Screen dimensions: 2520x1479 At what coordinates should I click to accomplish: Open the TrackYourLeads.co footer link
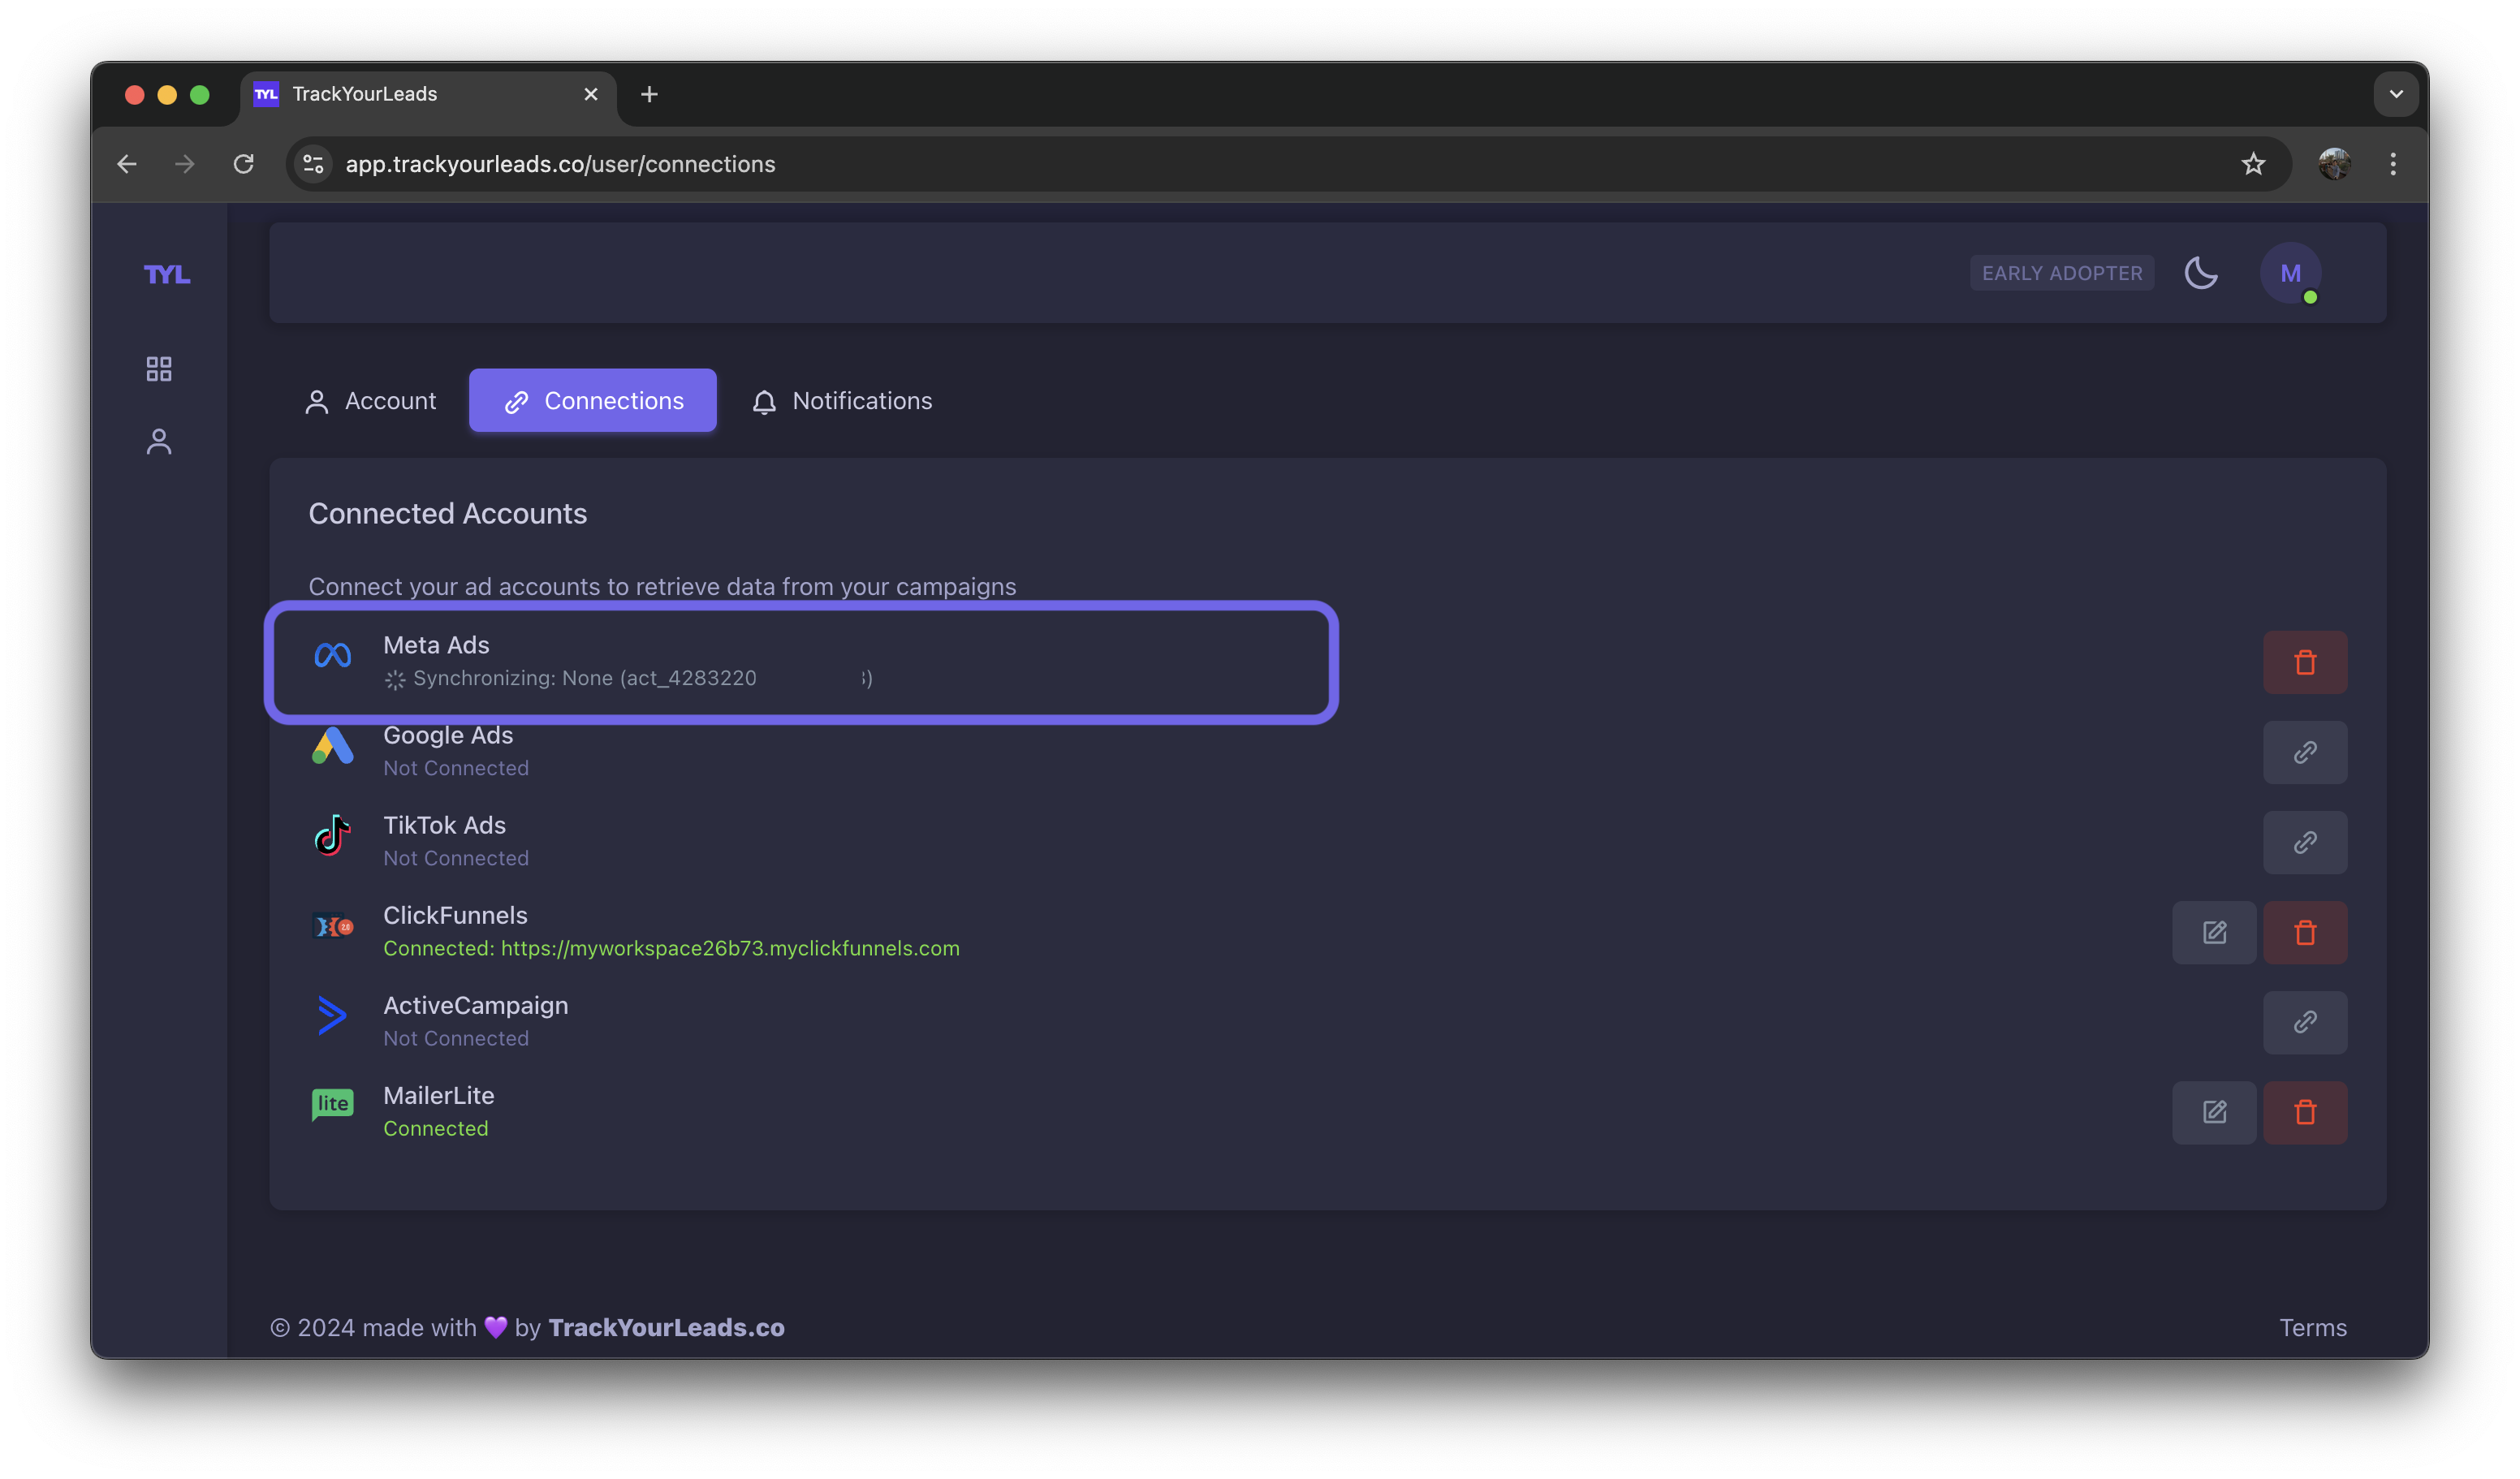pos(666,1327)
